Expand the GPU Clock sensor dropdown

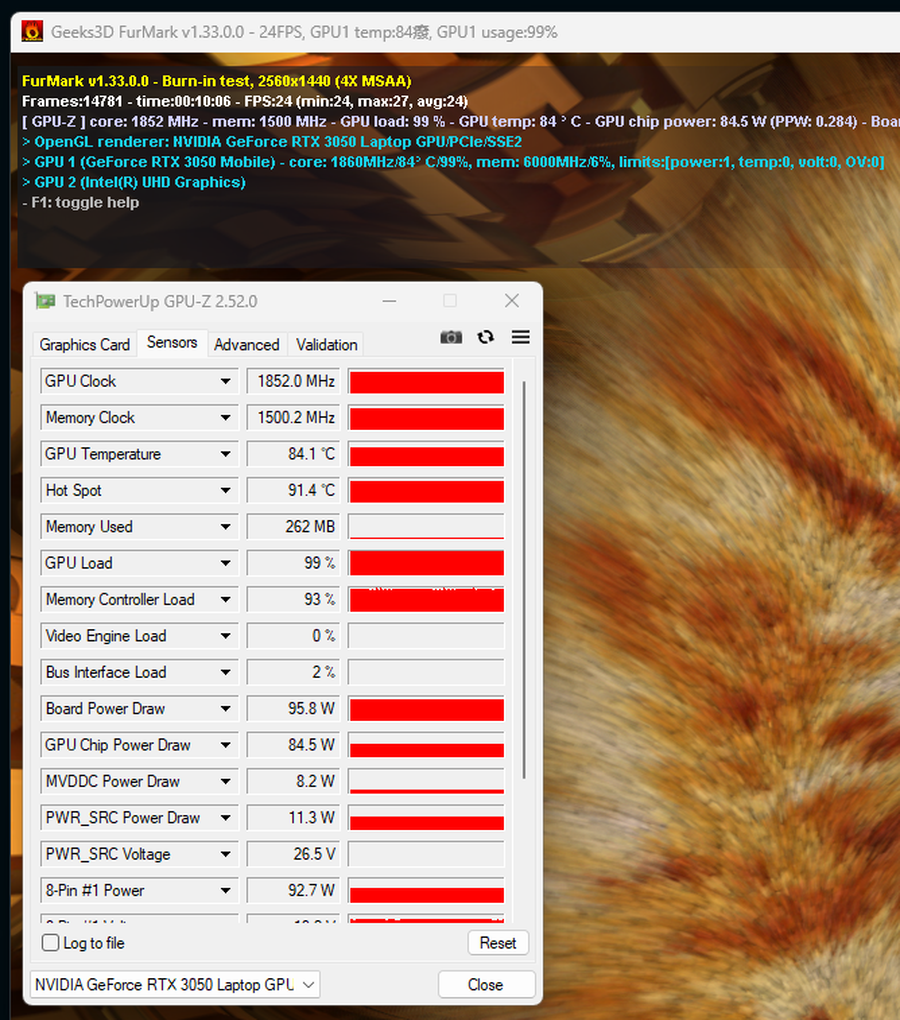pos(226,382)
